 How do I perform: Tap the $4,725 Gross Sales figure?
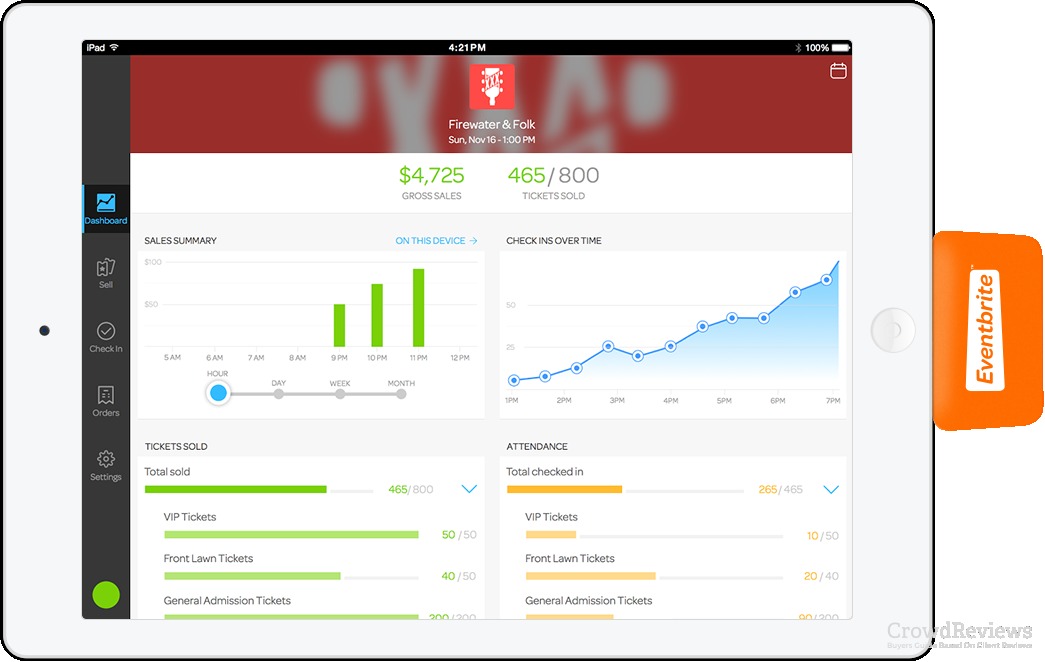coord(432,176)
